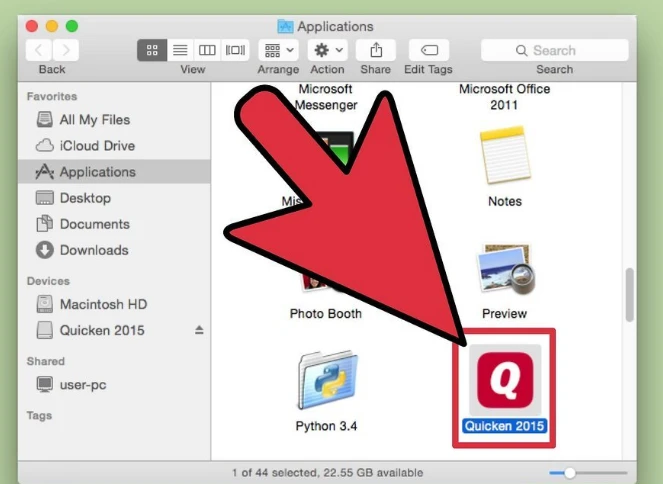Viewport: 663px width, 484px height.
Task: Click the Python 3.4 label
Action: pos(326,426)
